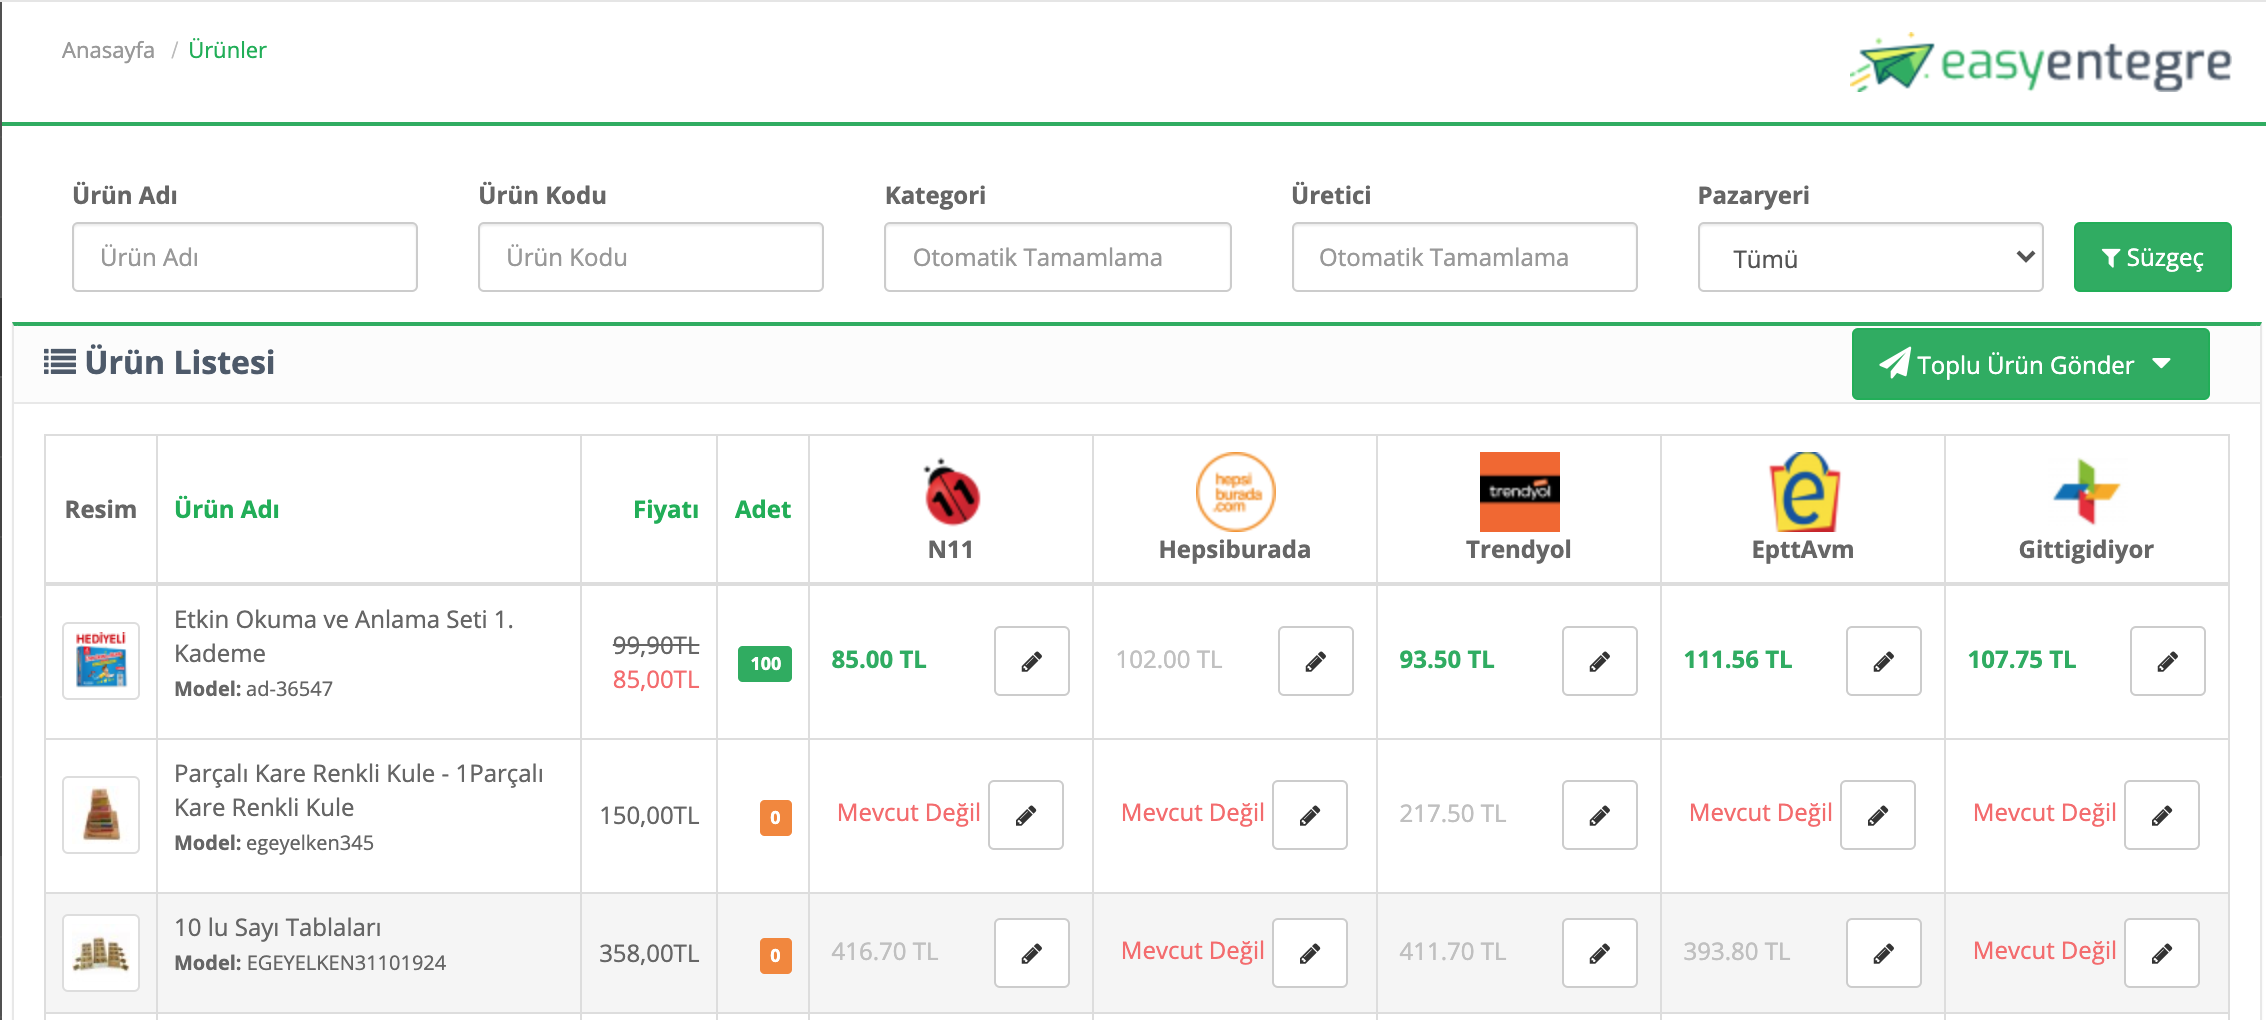Focus the Ürün Adı input field
The width and height of the screenshot is (2266, 1020).
[x=245, y=257]
